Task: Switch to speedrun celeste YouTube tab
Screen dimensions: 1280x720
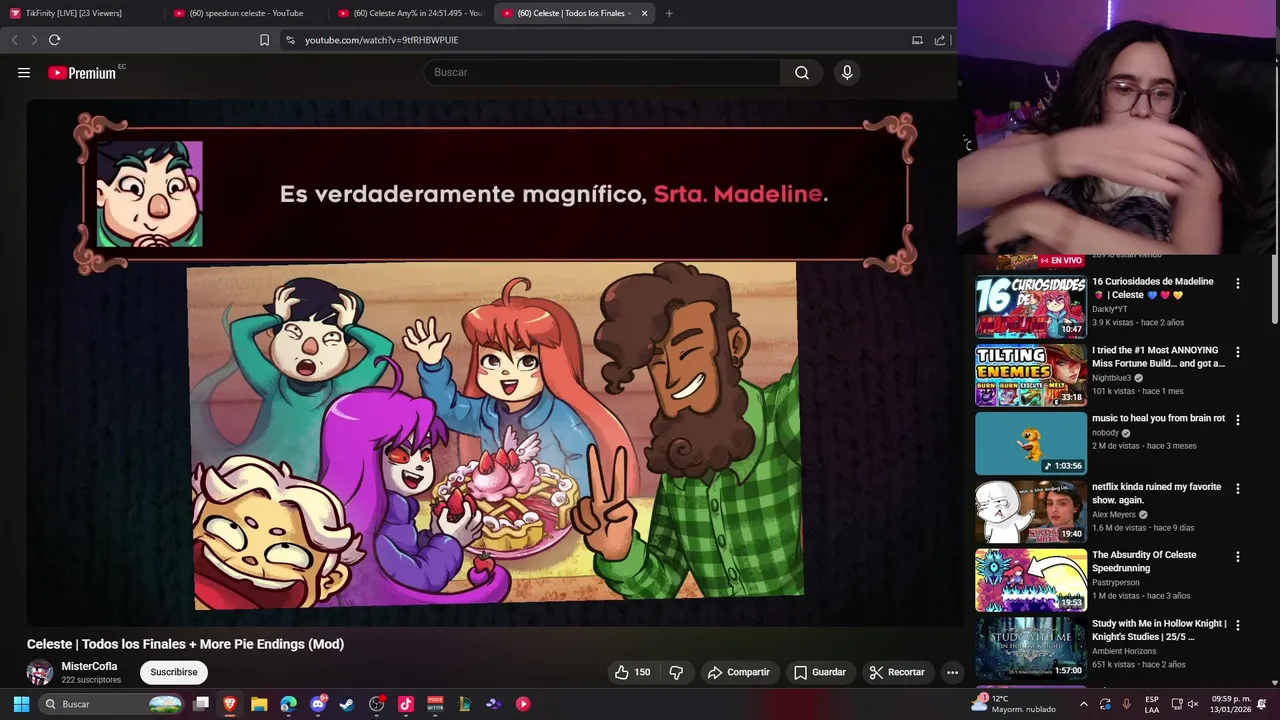Action: tap(245, 13)
